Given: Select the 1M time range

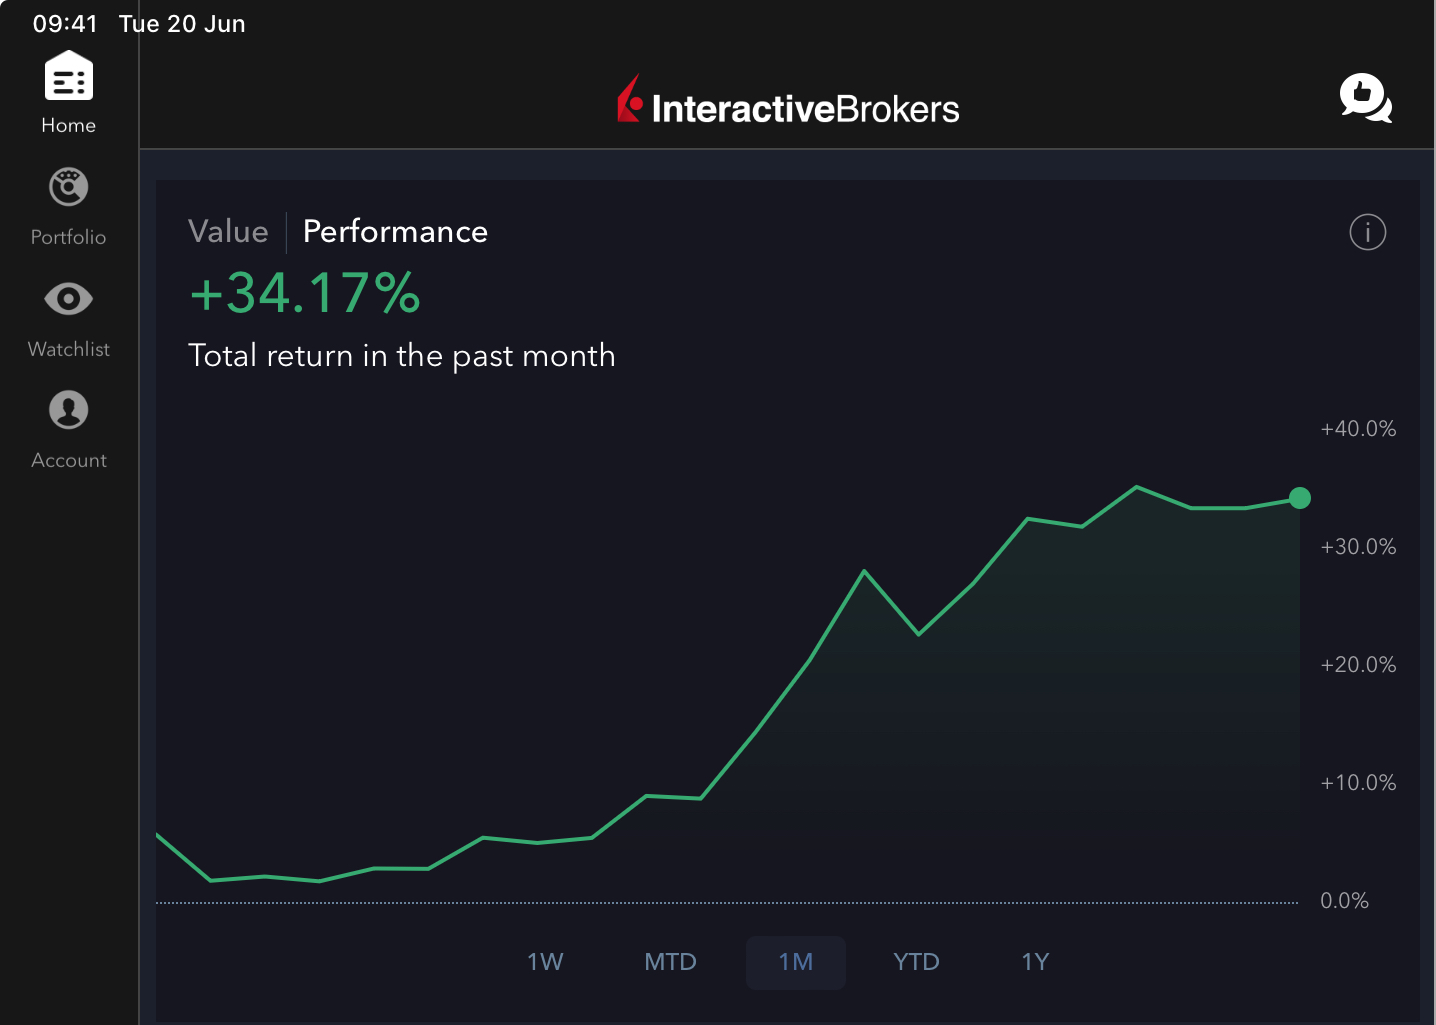Looking at the screenshot, I should pos(796,962).
